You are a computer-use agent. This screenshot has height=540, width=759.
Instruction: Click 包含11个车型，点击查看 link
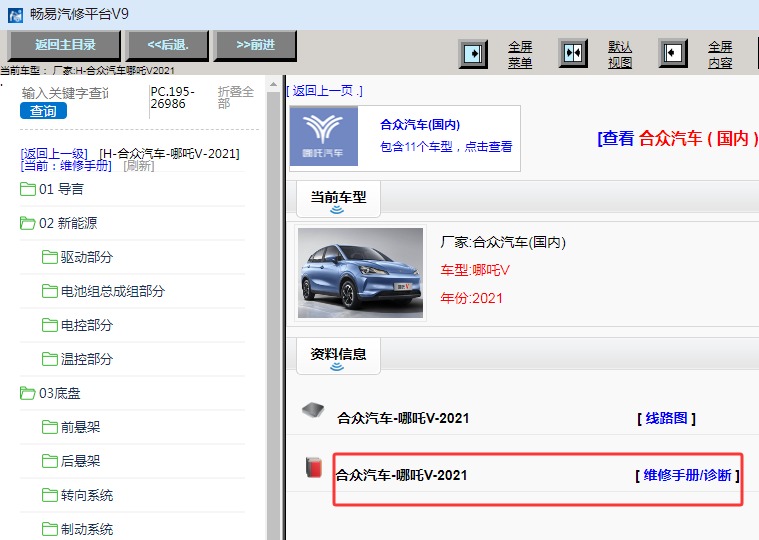click(446, 146)
